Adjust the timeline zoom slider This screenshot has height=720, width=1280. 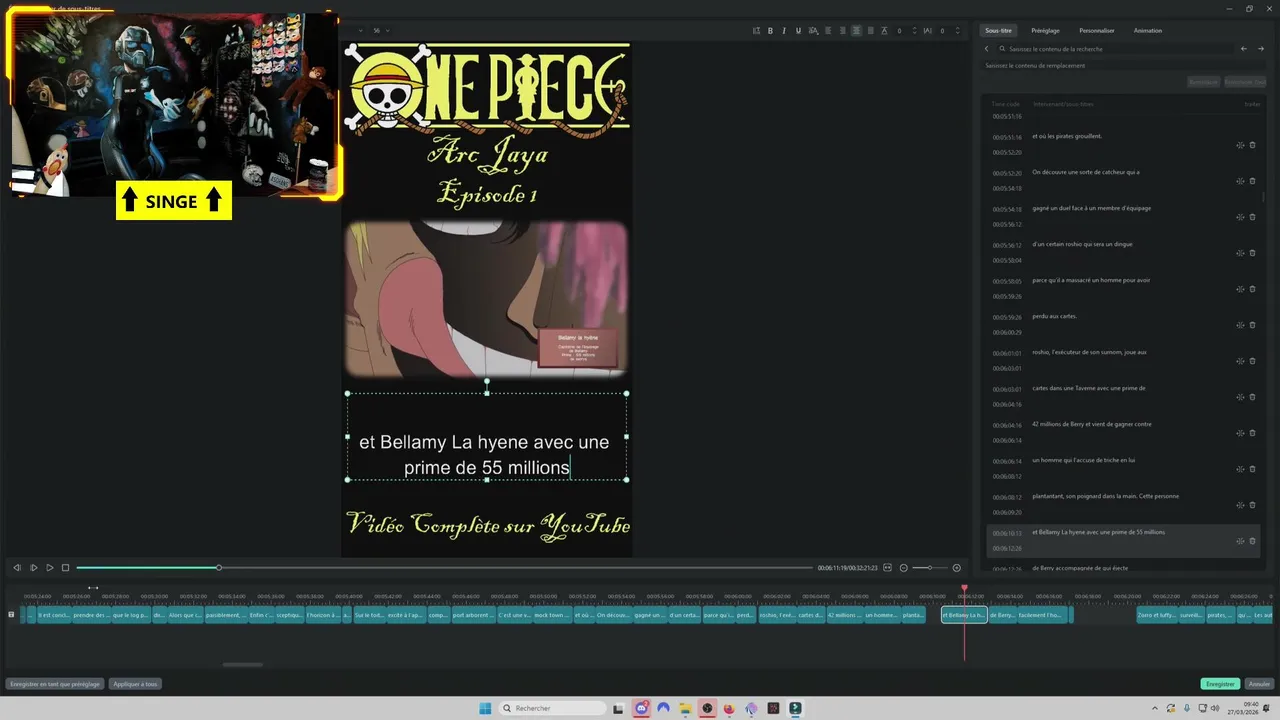tap(930, 568)
